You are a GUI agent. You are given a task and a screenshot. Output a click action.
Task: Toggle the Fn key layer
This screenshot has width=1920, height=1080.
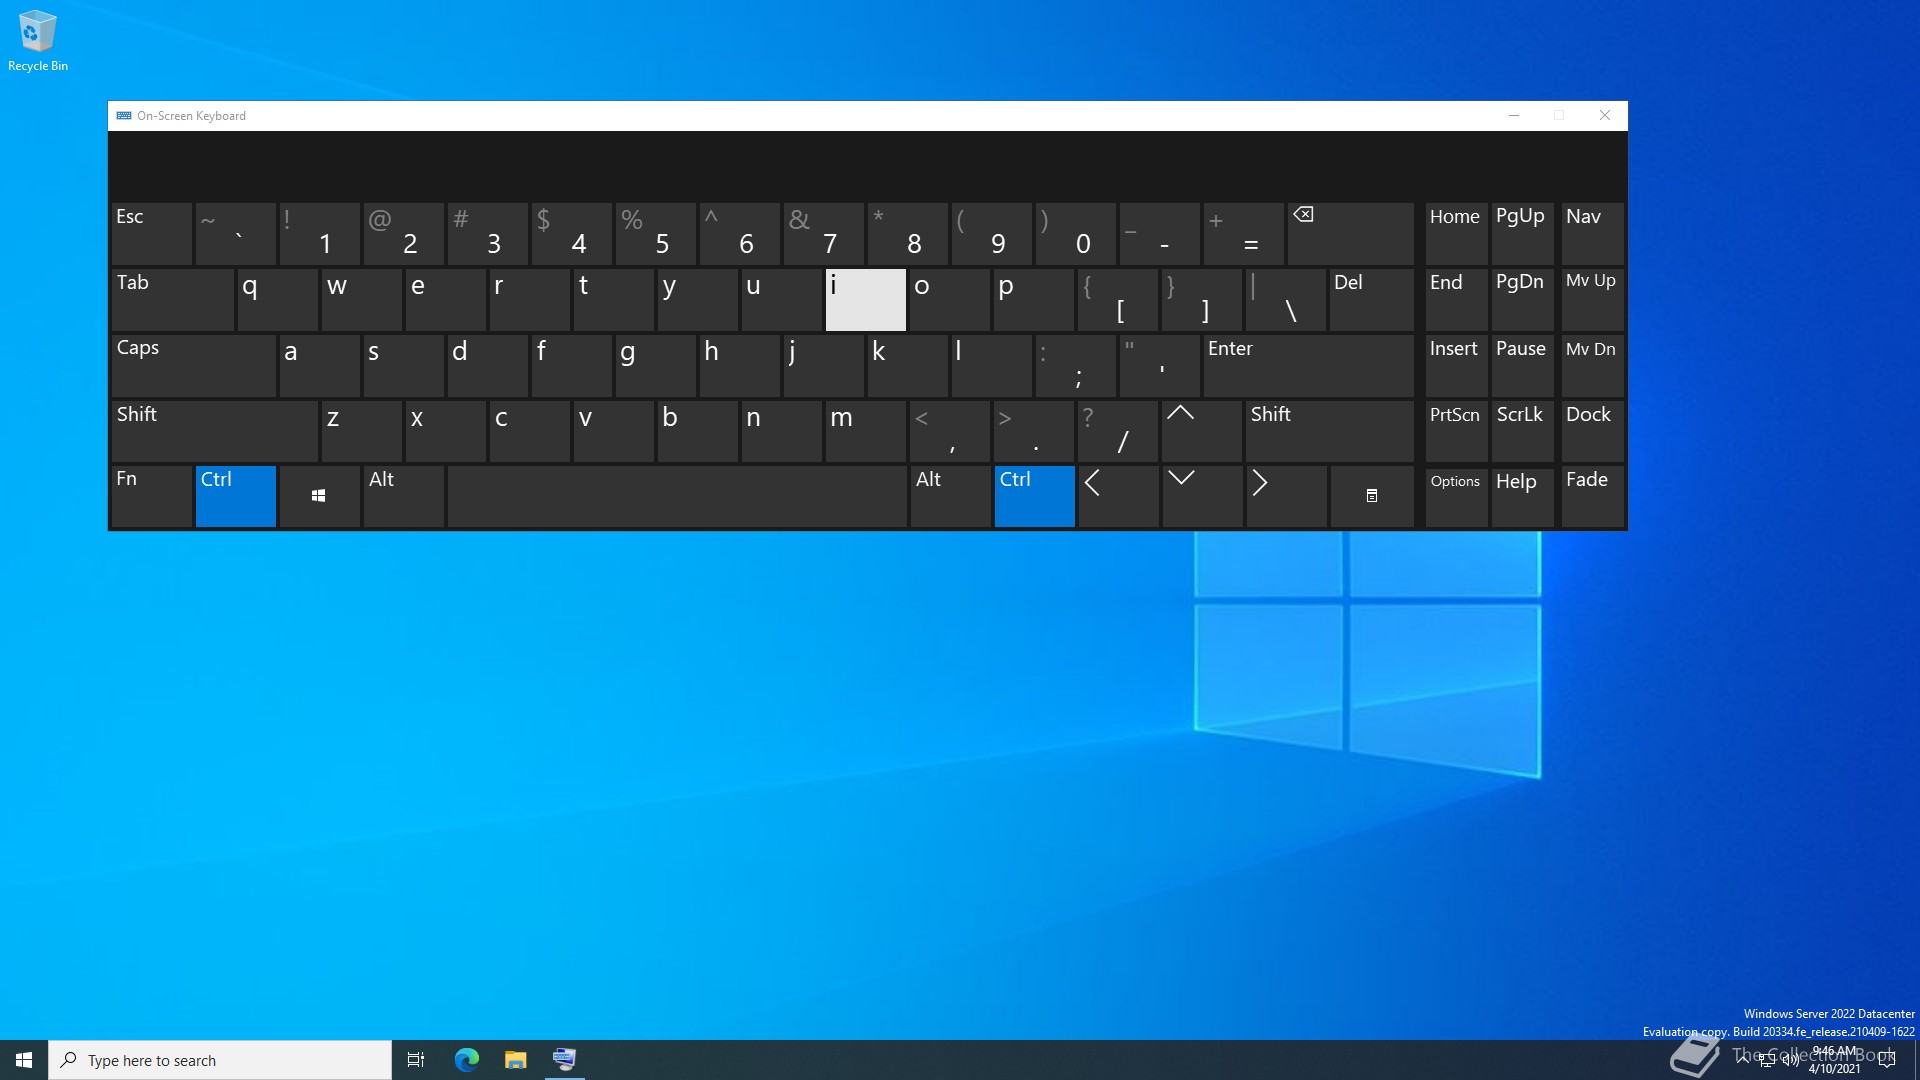point(151,495)
